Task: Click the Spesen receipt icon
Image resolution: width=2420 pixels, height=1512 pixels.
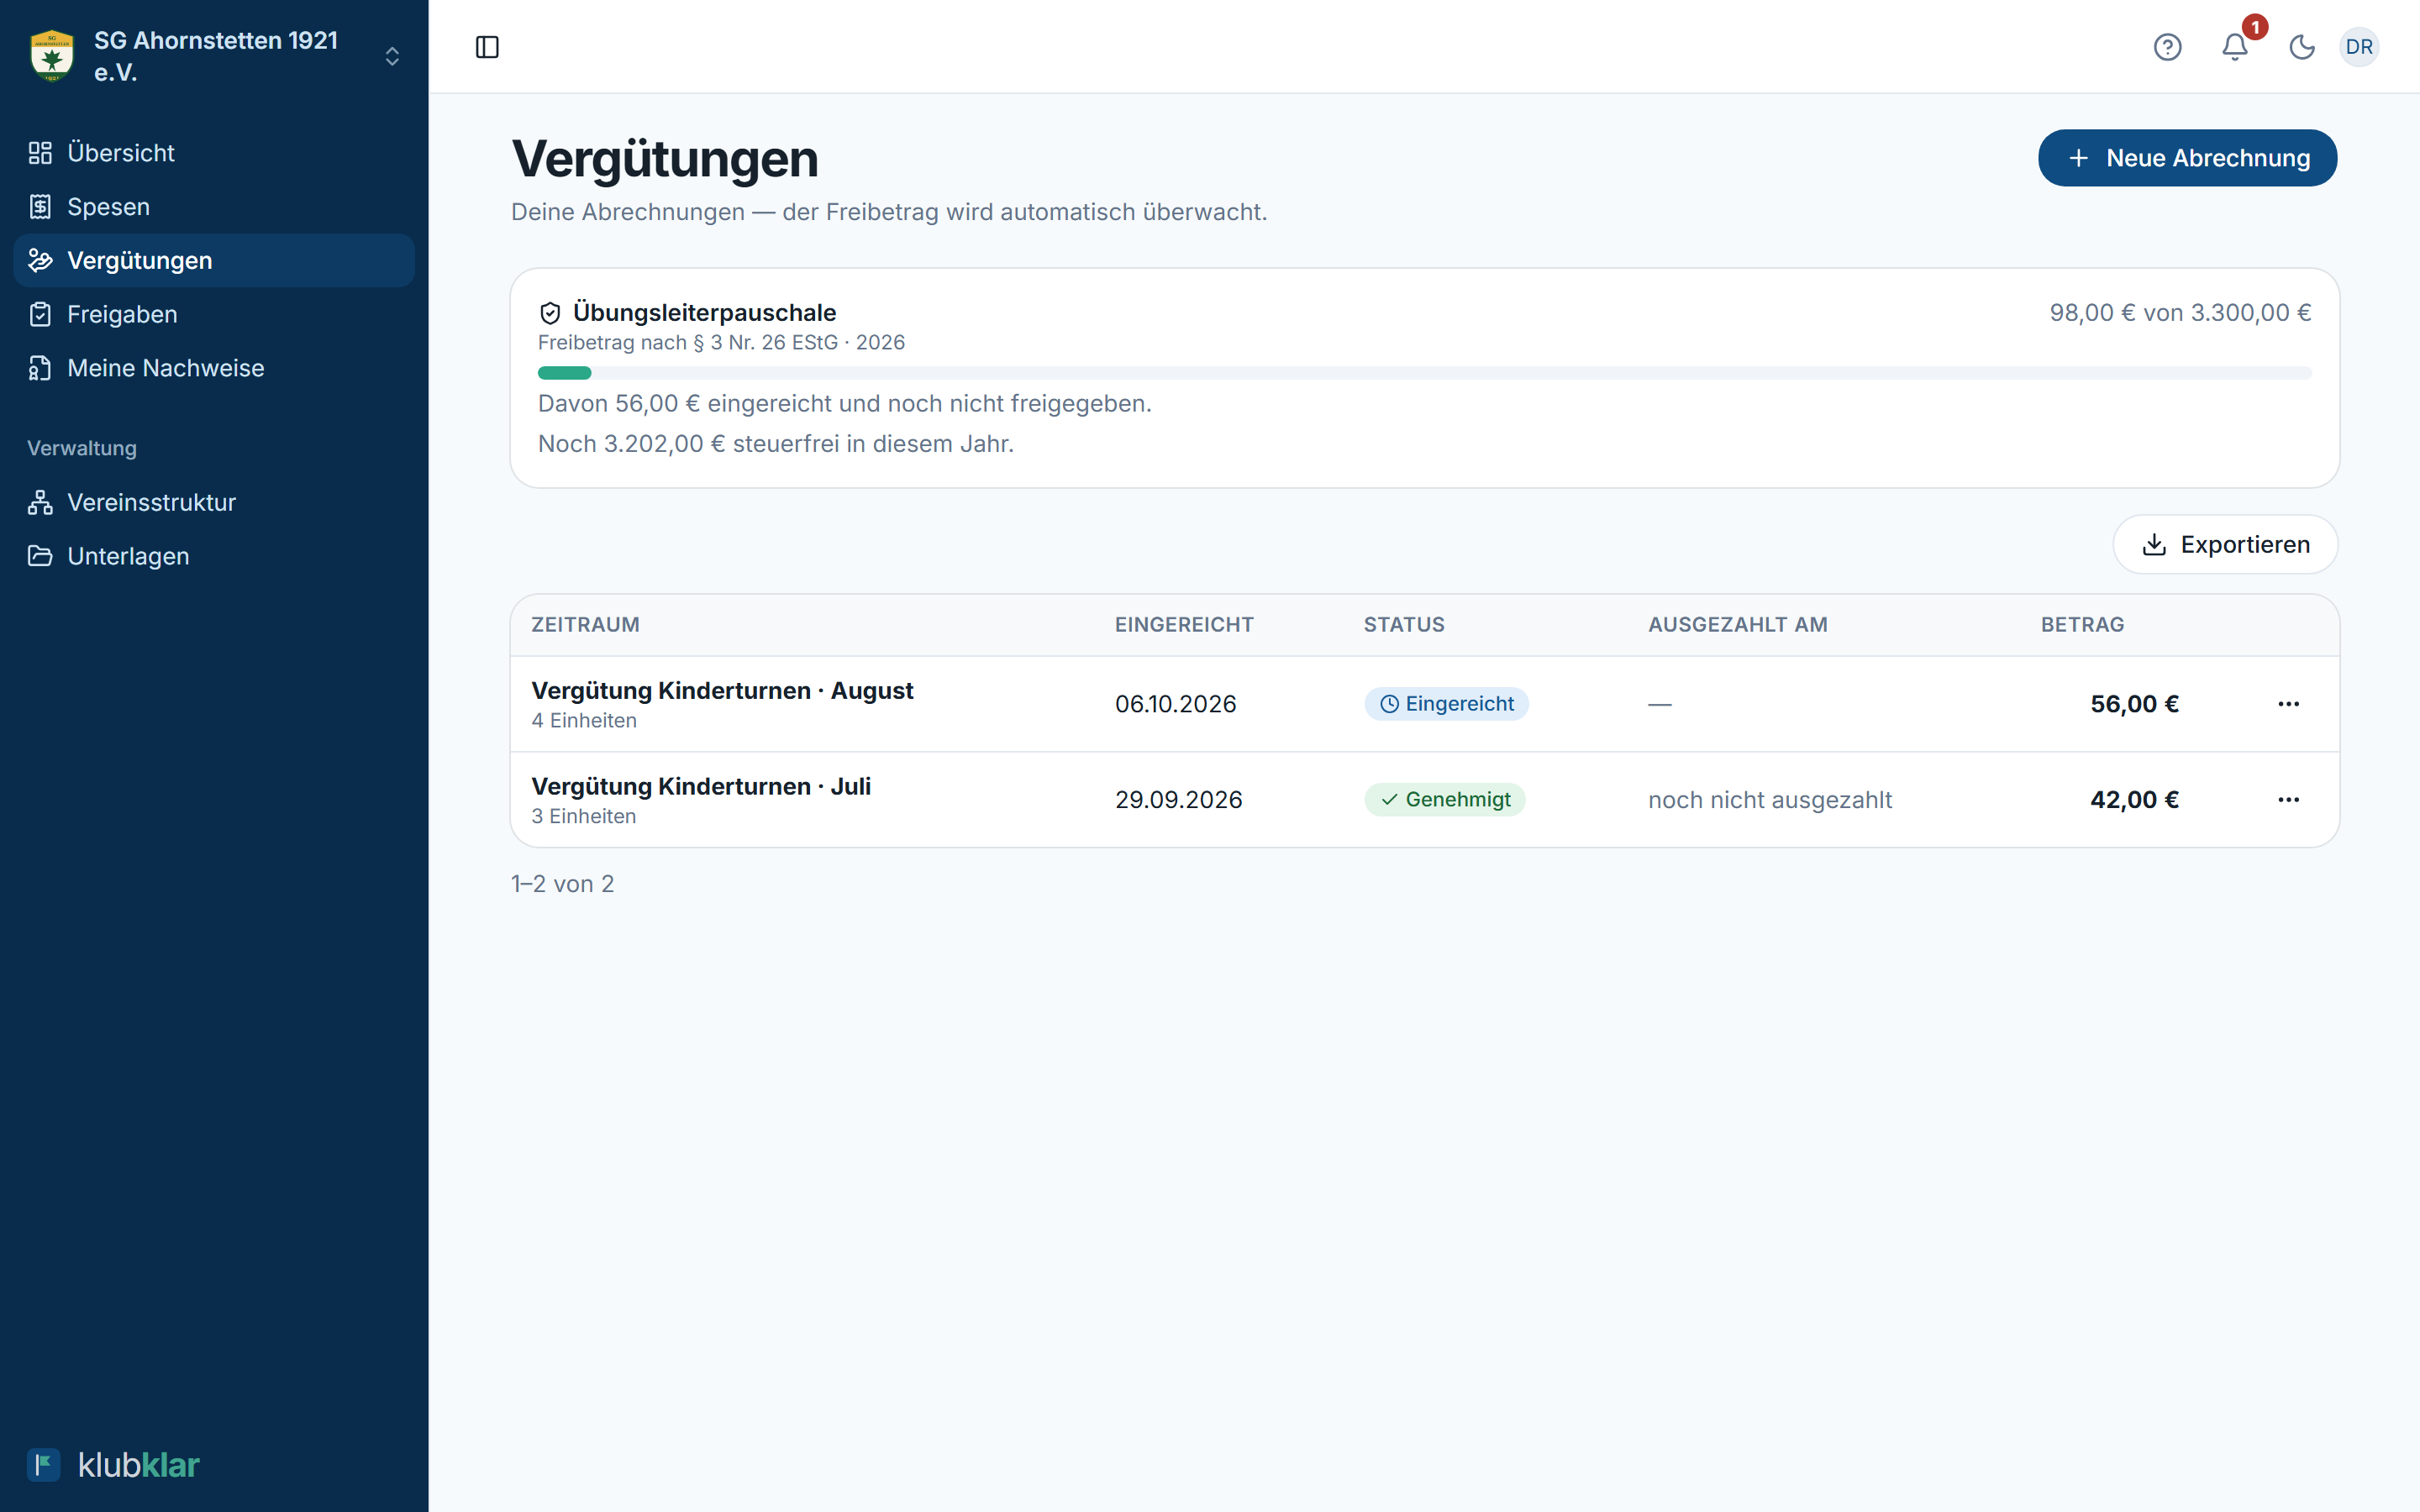Action: [x=40, y=207]
